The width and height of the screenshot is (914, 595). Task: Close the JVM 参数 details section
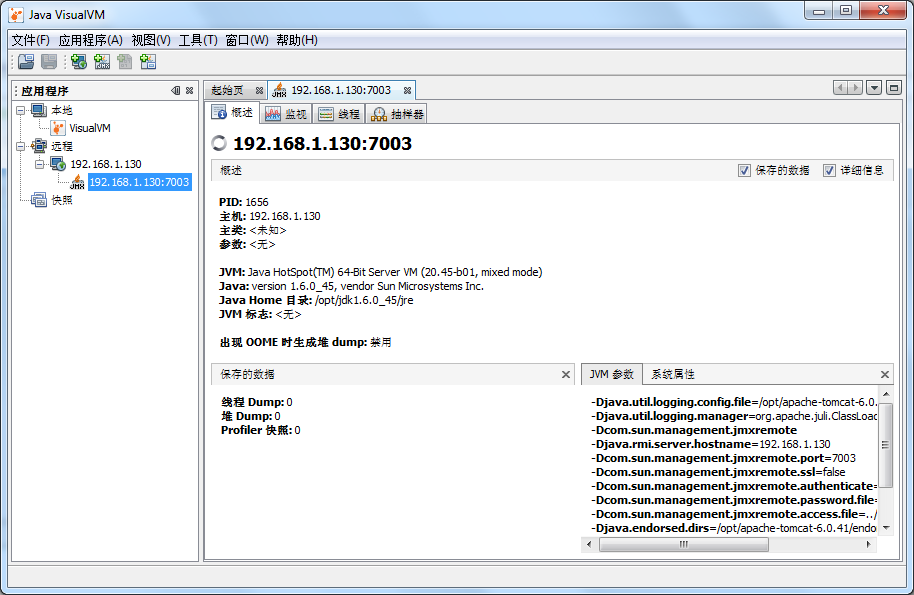[x=884, y=375]
